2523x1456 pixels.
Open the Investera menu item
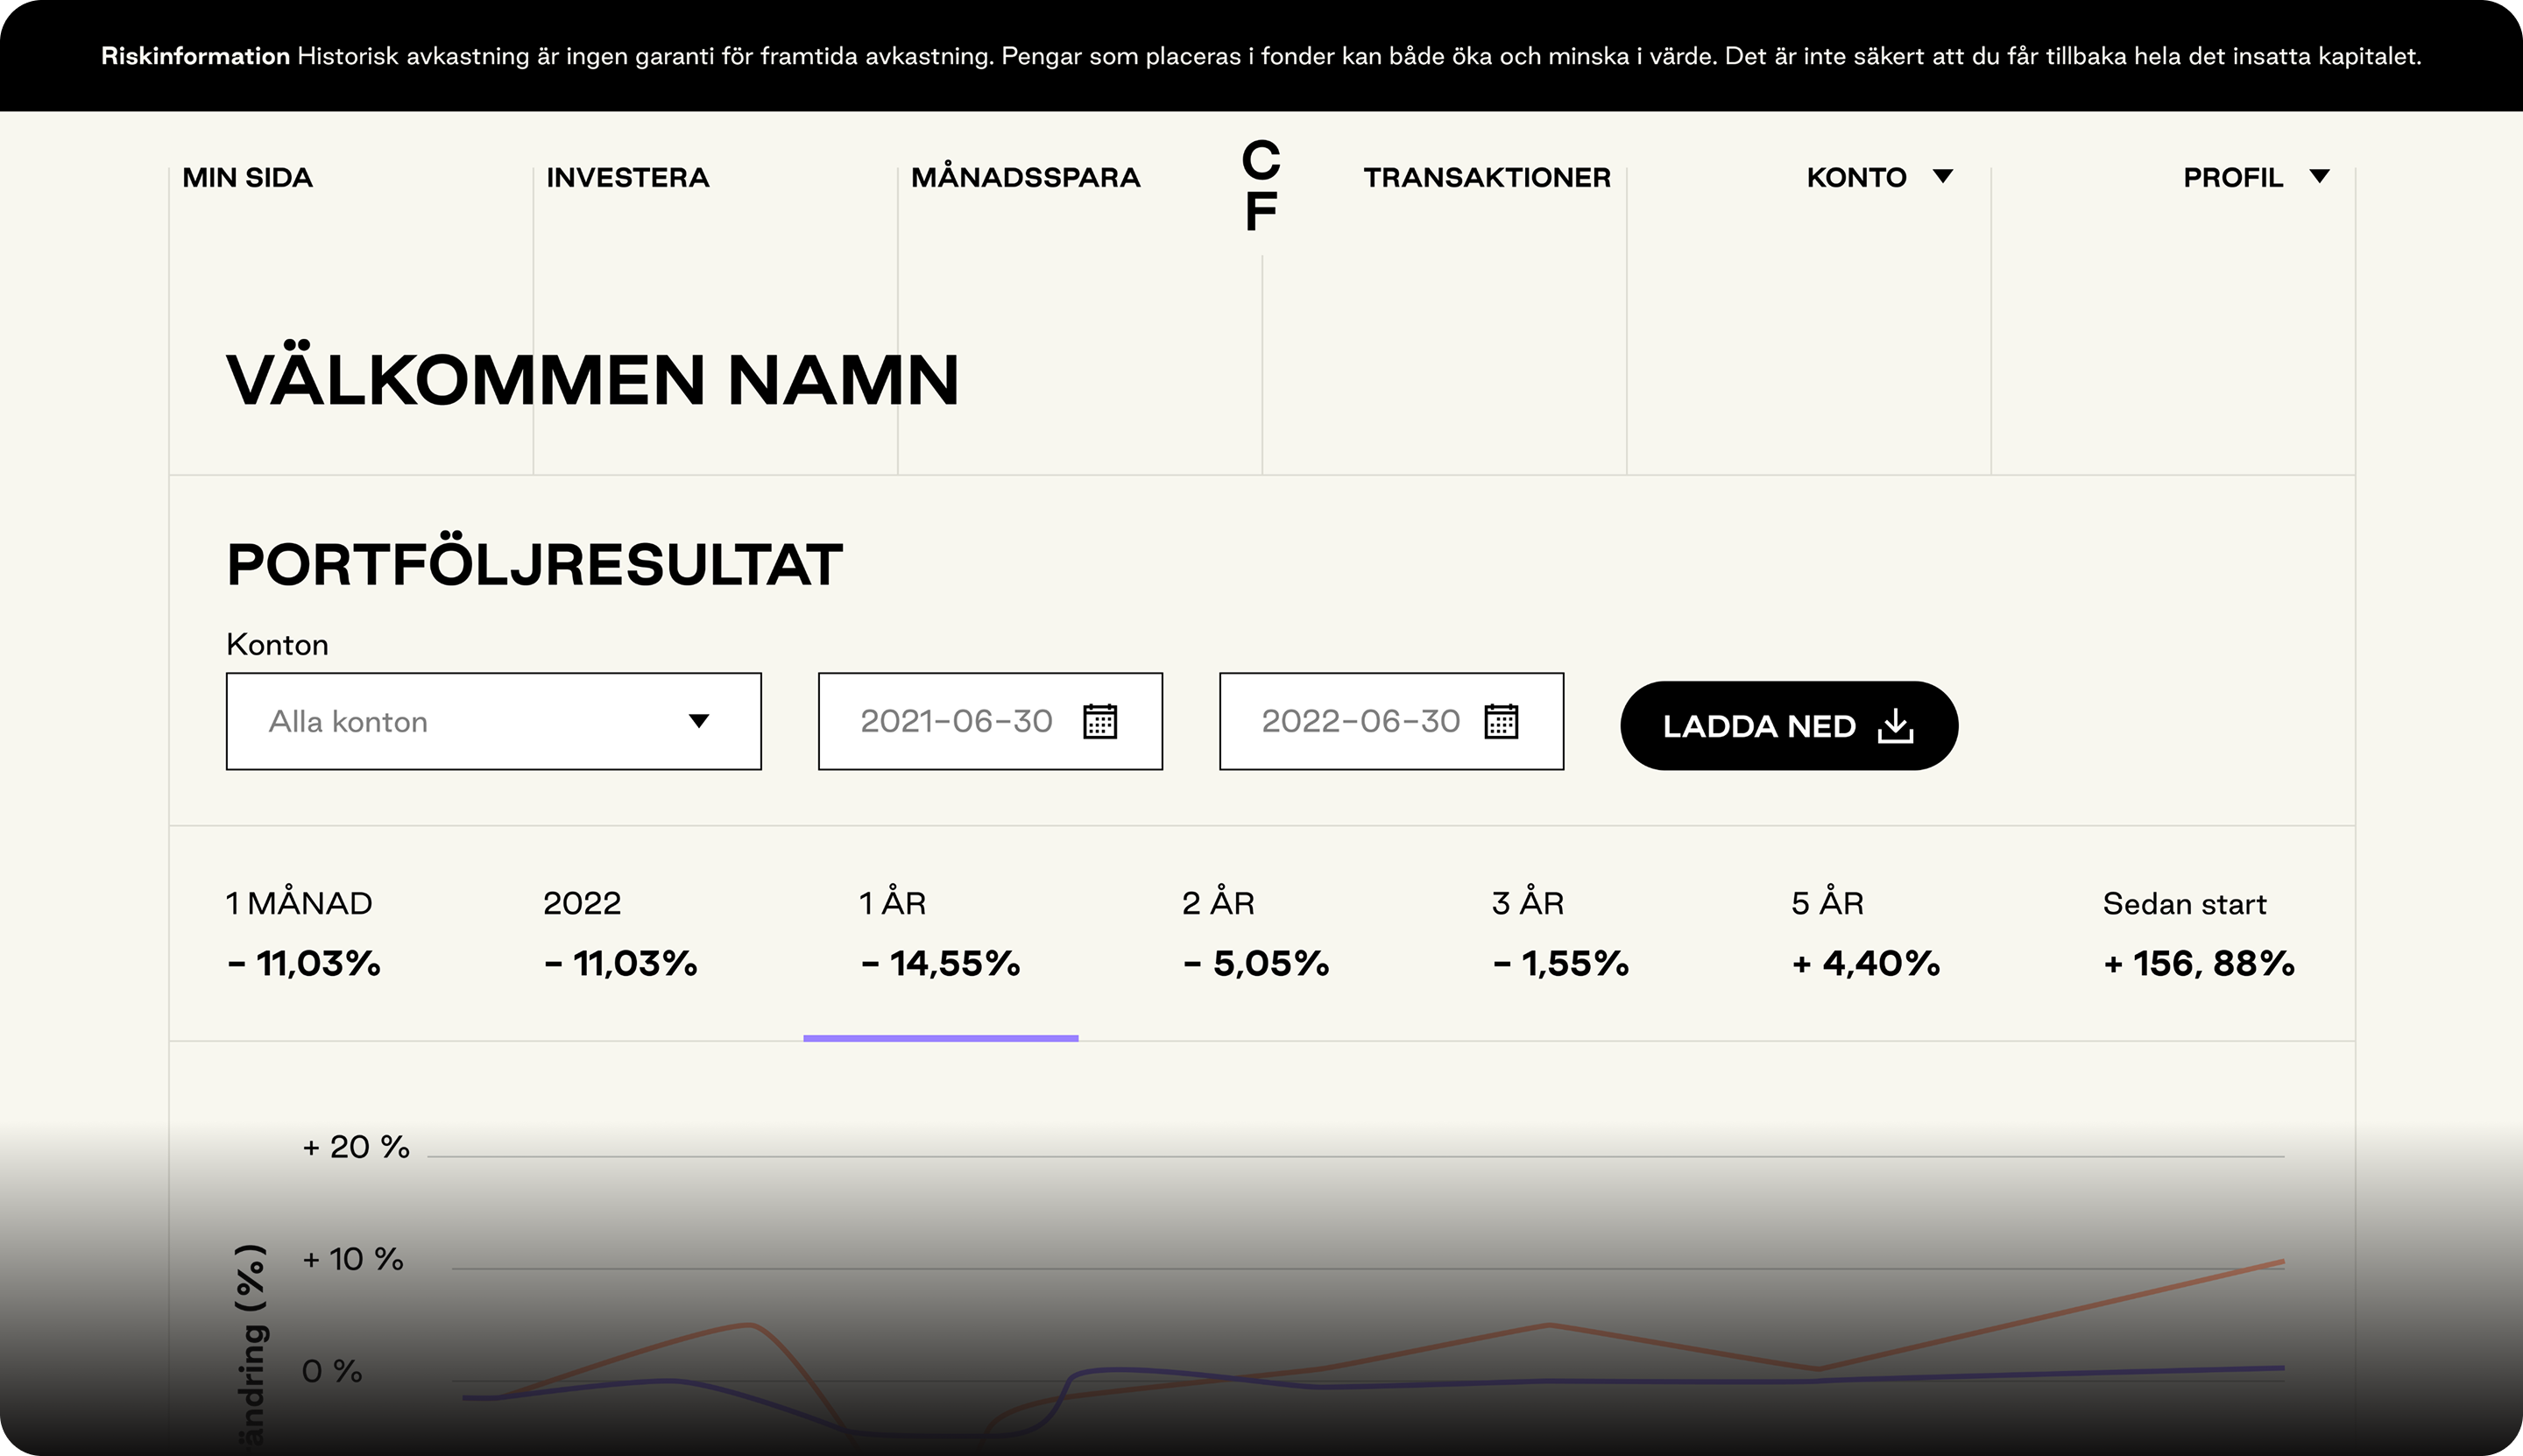coord(627,178)
